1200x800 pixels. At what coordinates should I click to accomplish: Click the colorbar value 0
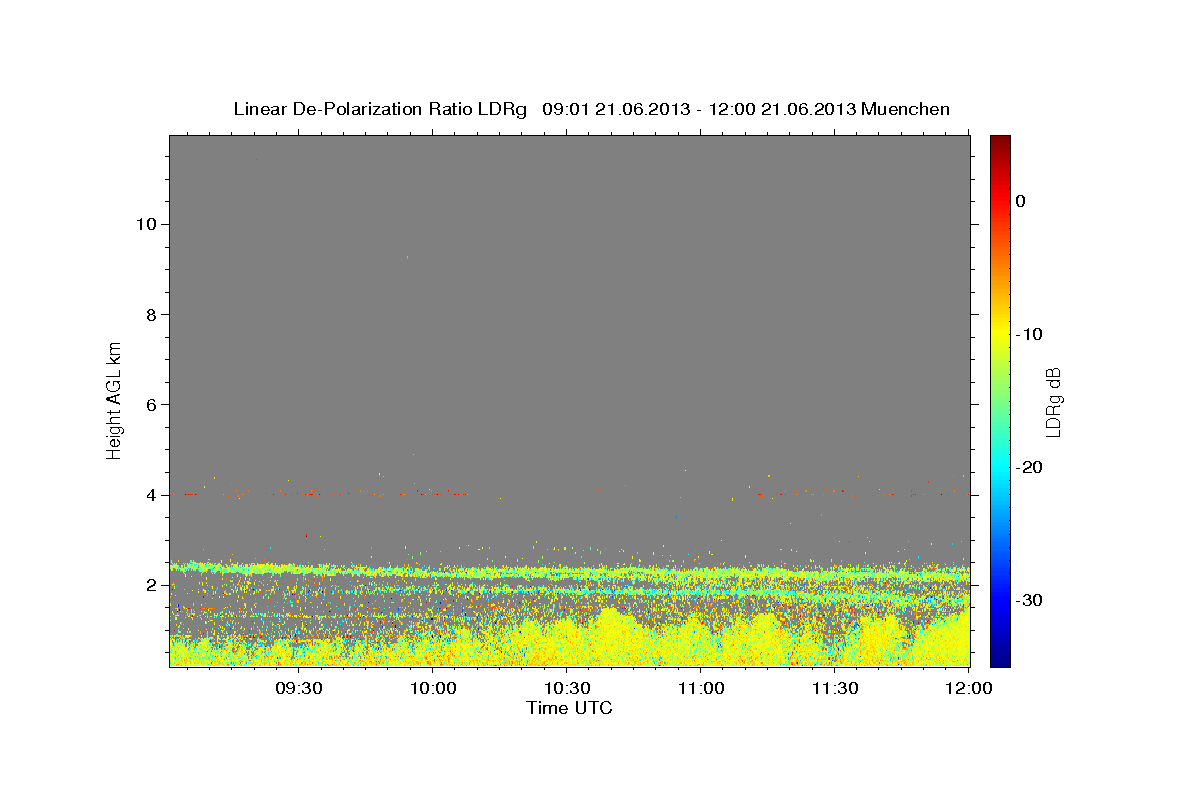tap(1021, 201)
